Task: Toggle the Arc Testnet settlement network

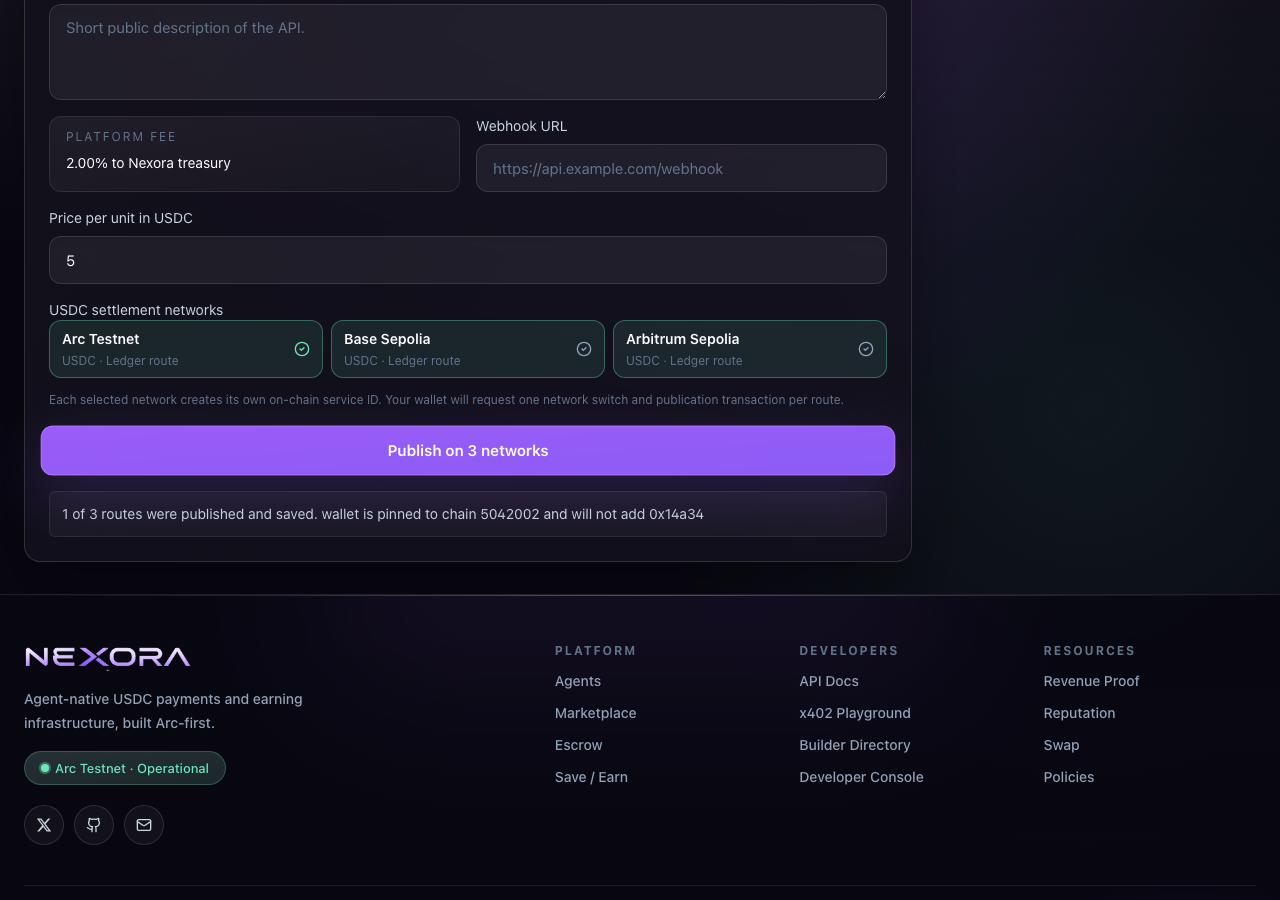Action: [x=186, y=349]
